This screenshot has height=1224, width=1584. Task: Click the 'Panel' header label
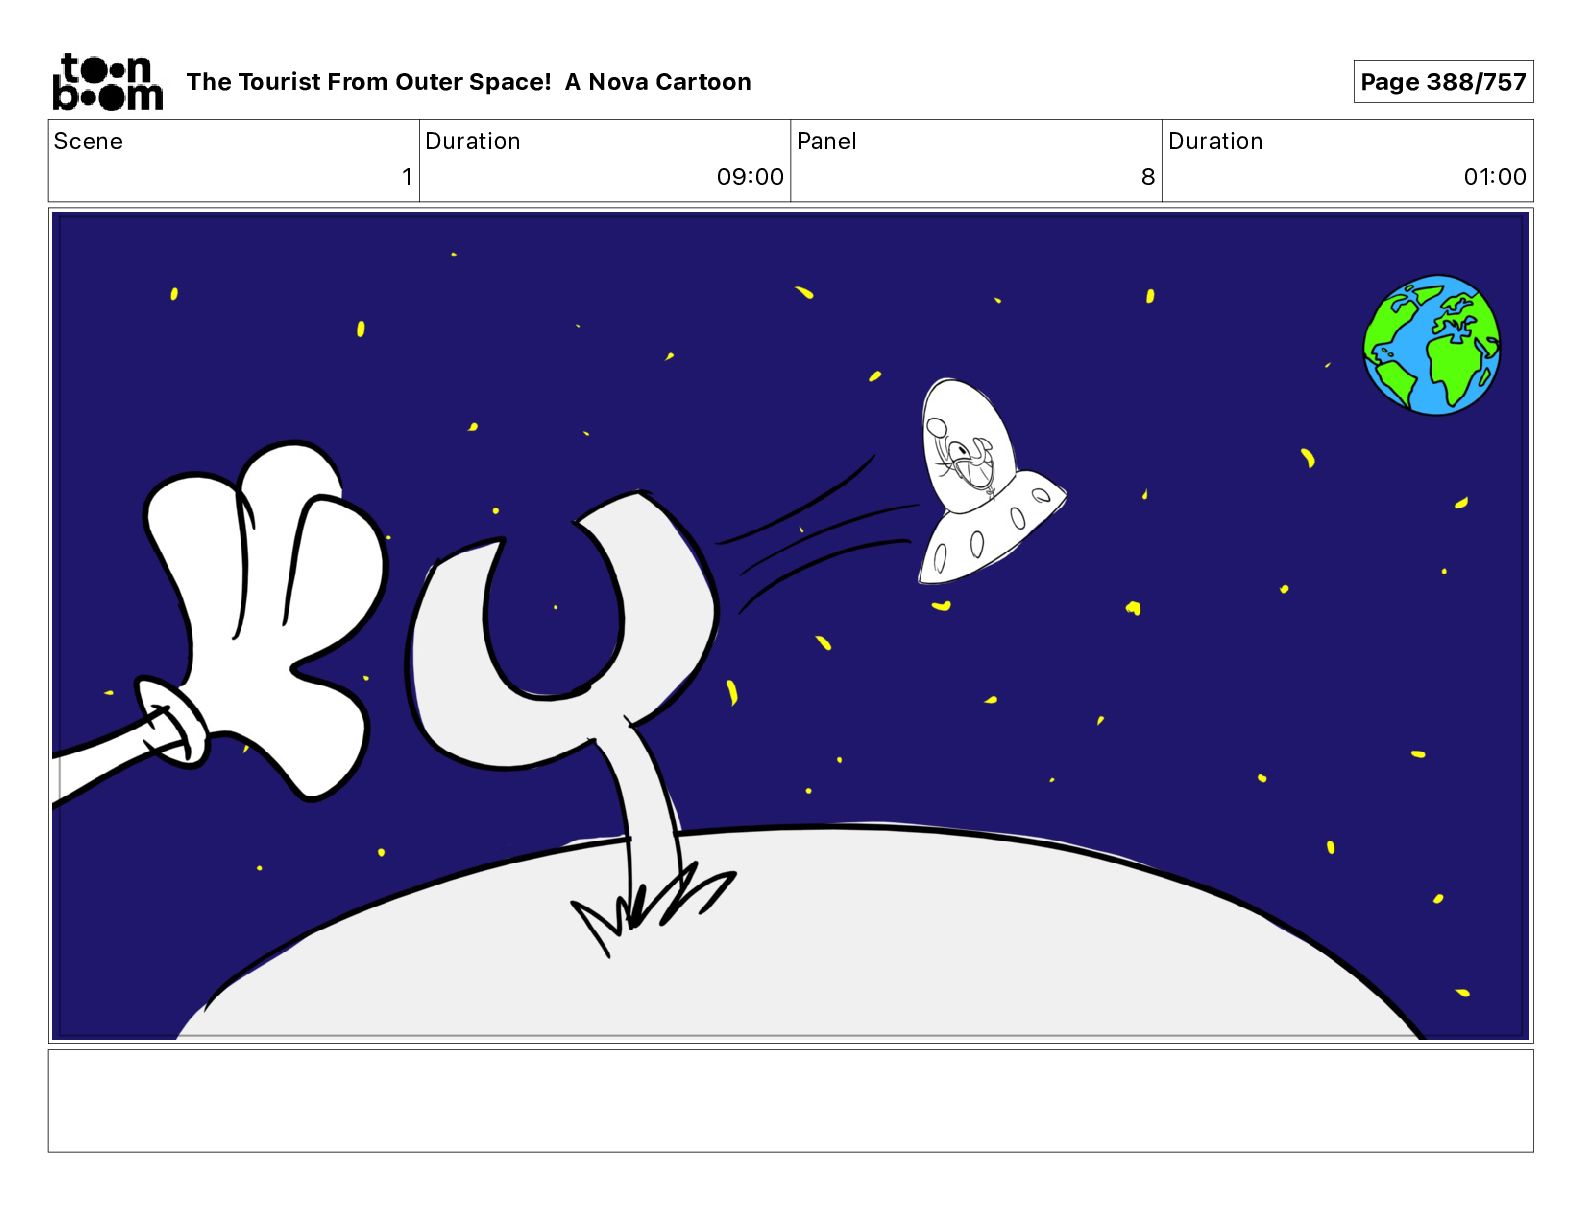pyautogui.click(x=827, y=141)
